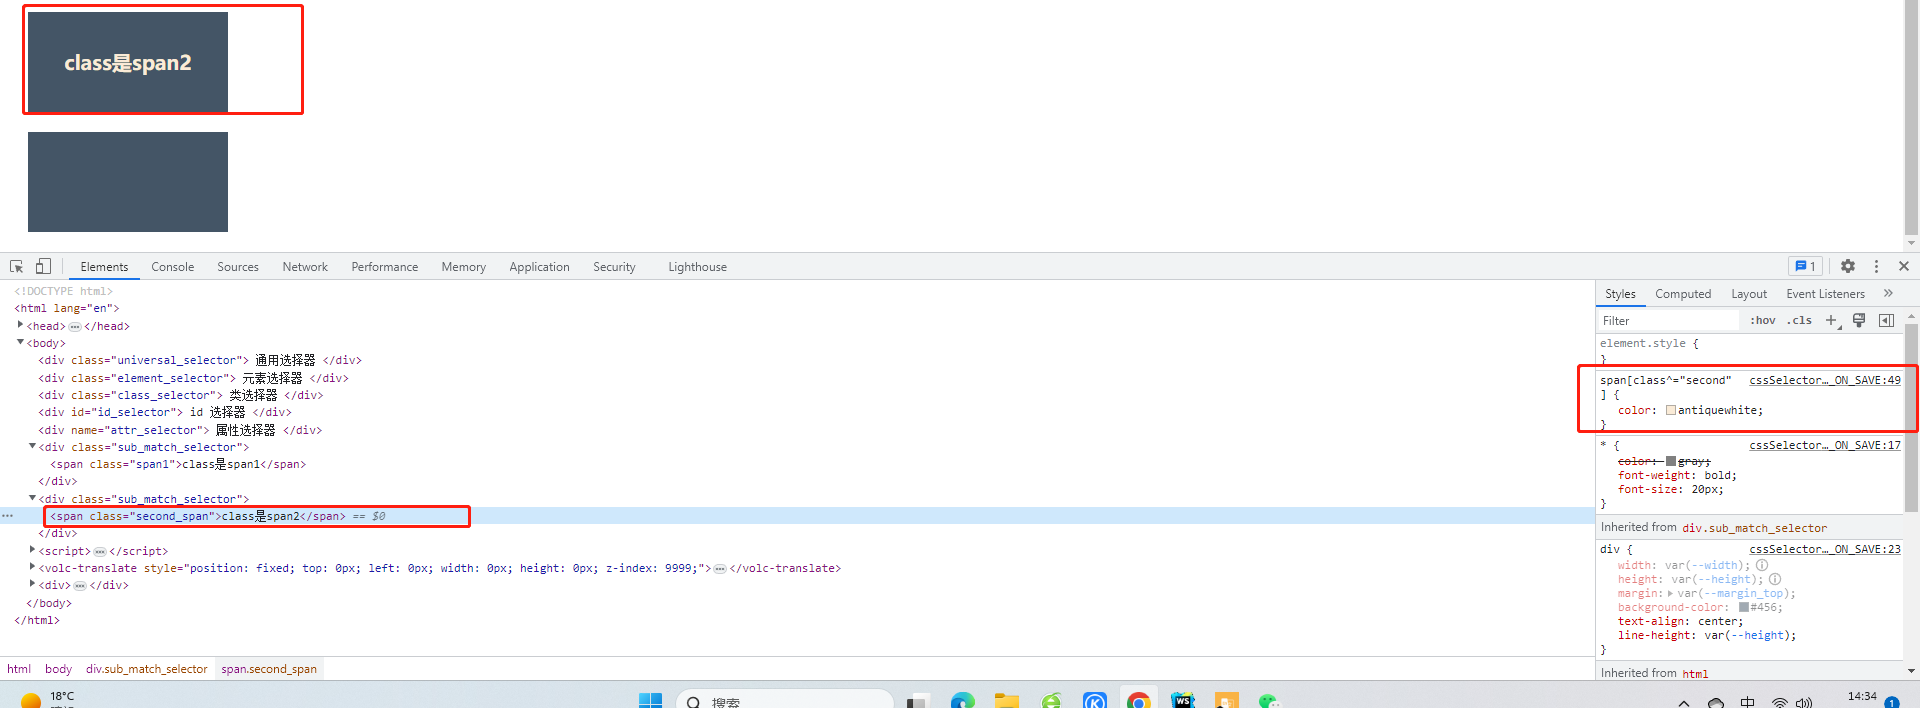This screenshot has height=708, width=1920.
Task: Open the DevTools three-dot menu
Action: 1876,266
